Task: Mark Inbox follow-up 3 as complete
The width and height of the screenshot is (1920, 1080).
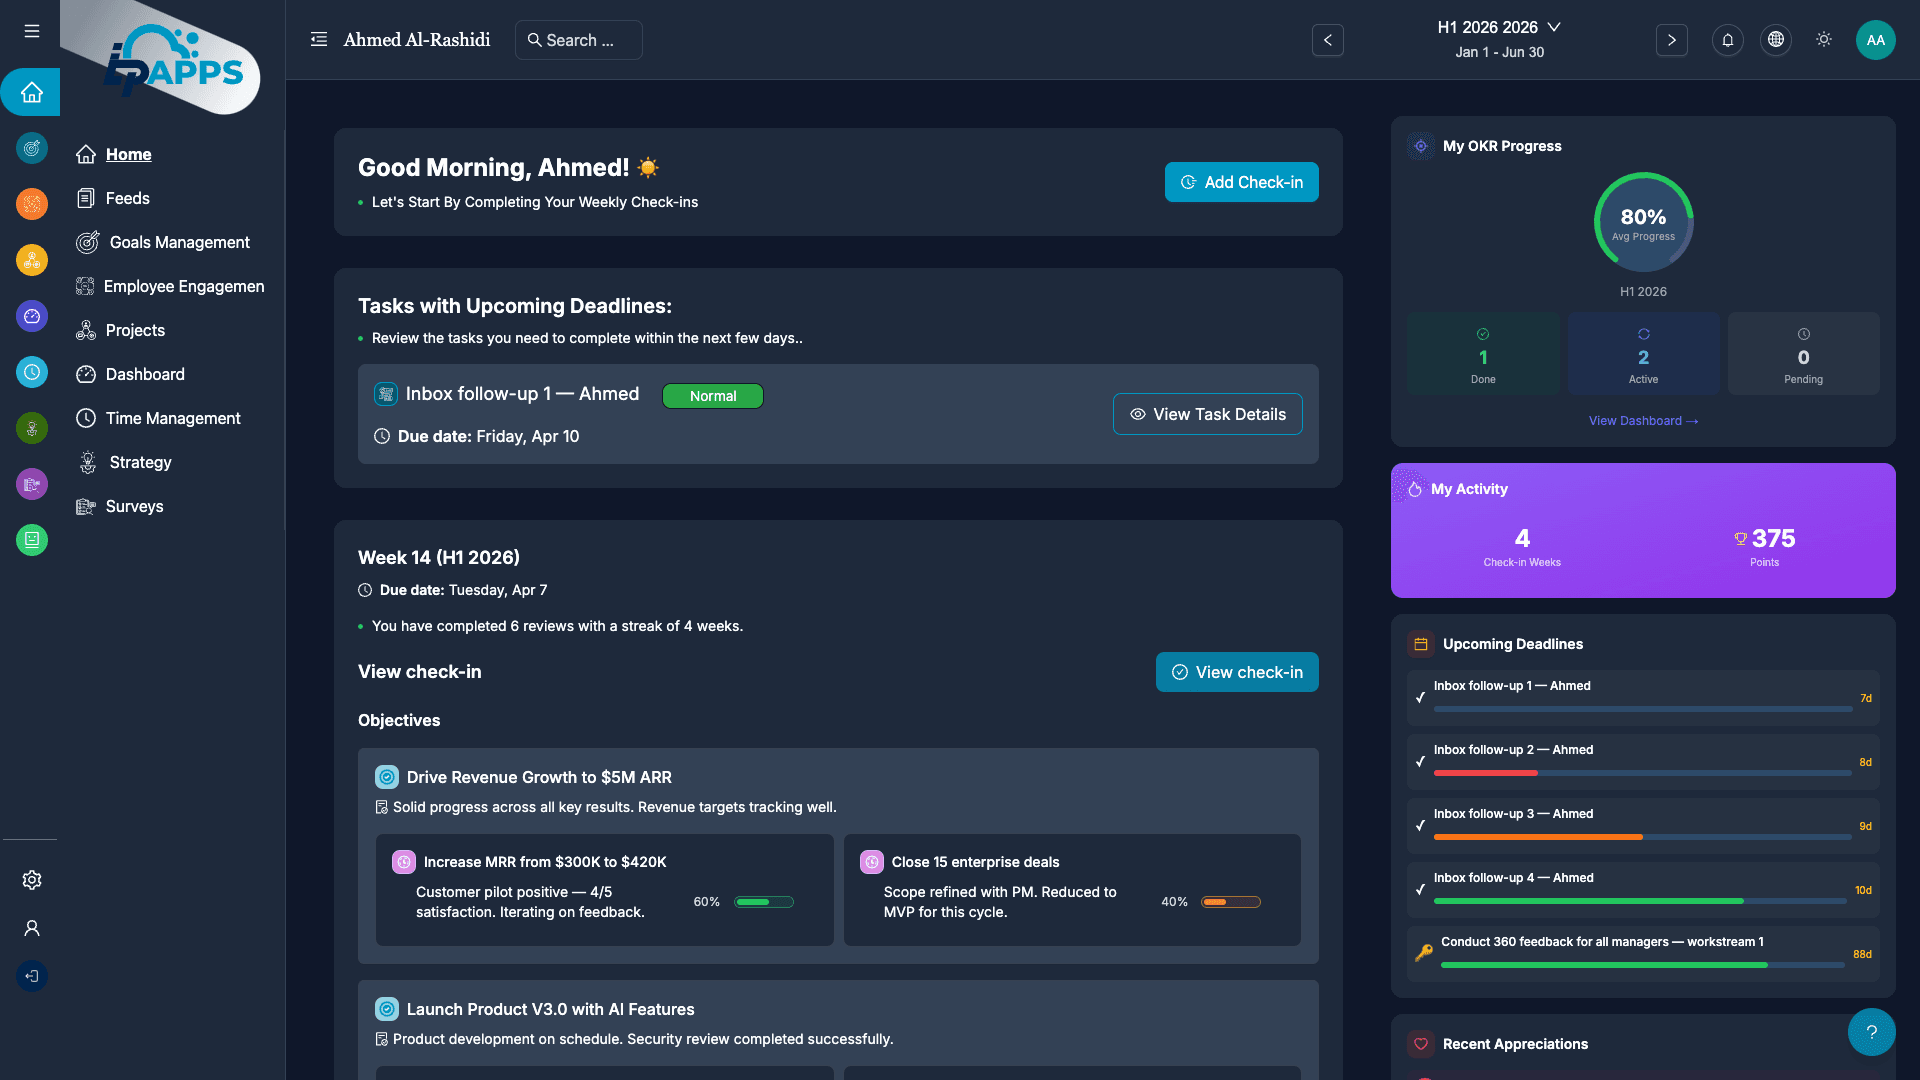Action: click(1421, 825)
